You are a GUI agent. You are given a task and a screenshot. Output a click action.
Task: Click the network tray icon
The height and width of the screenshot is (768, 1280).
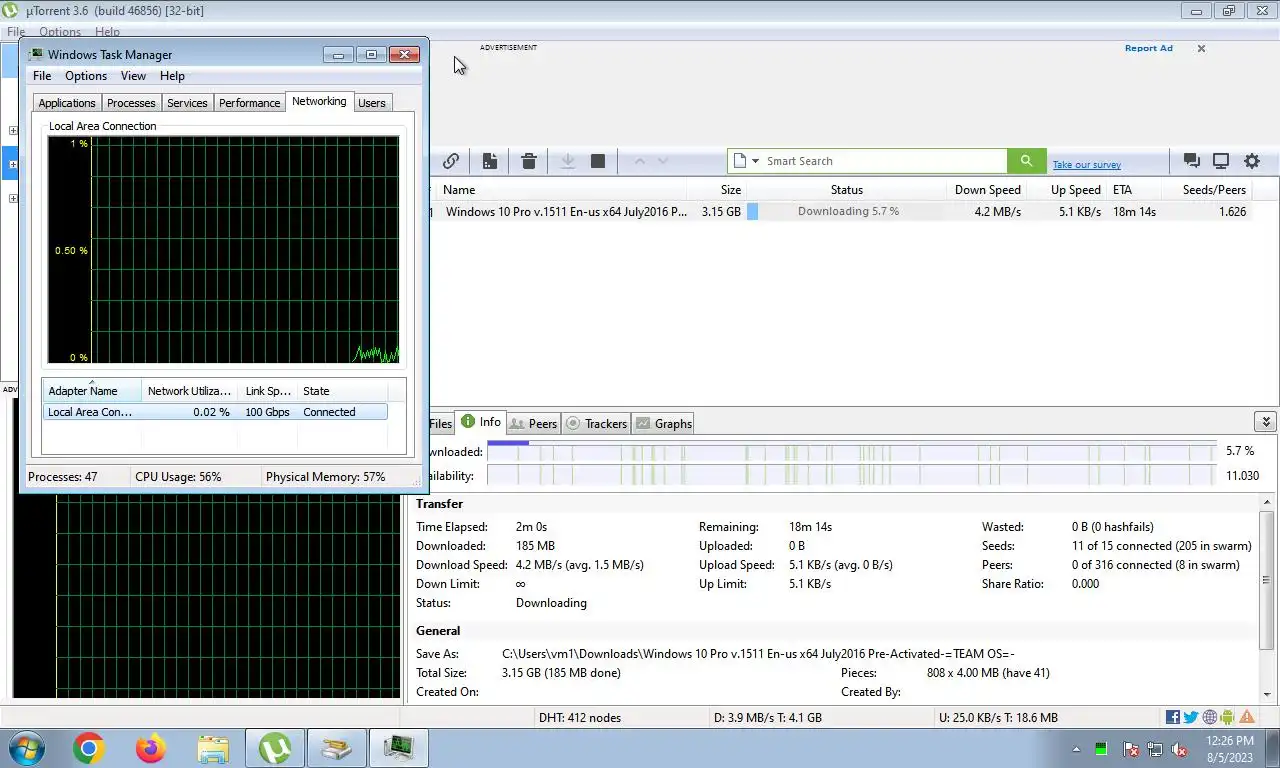coord(1155,749)
